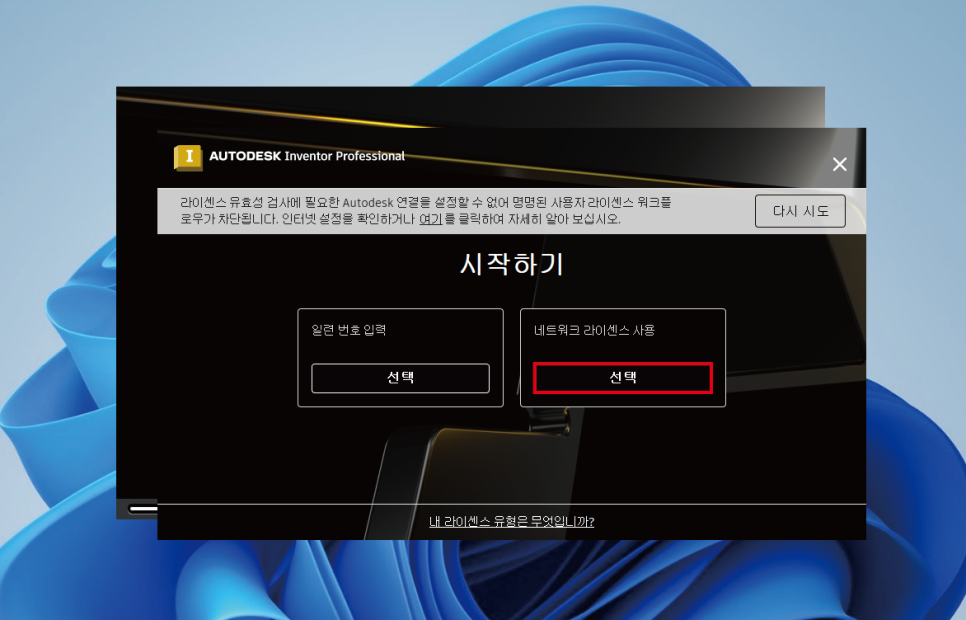966x620 pixels.
Task: Click the 일련 번호 입력 label
Action: (349, 330)
